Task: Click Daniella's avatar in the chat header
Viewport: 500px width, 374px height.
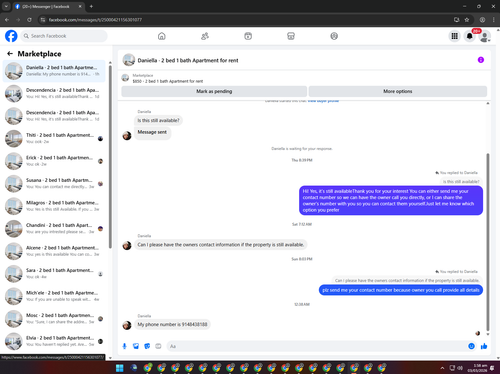Action: pos(129,60)
